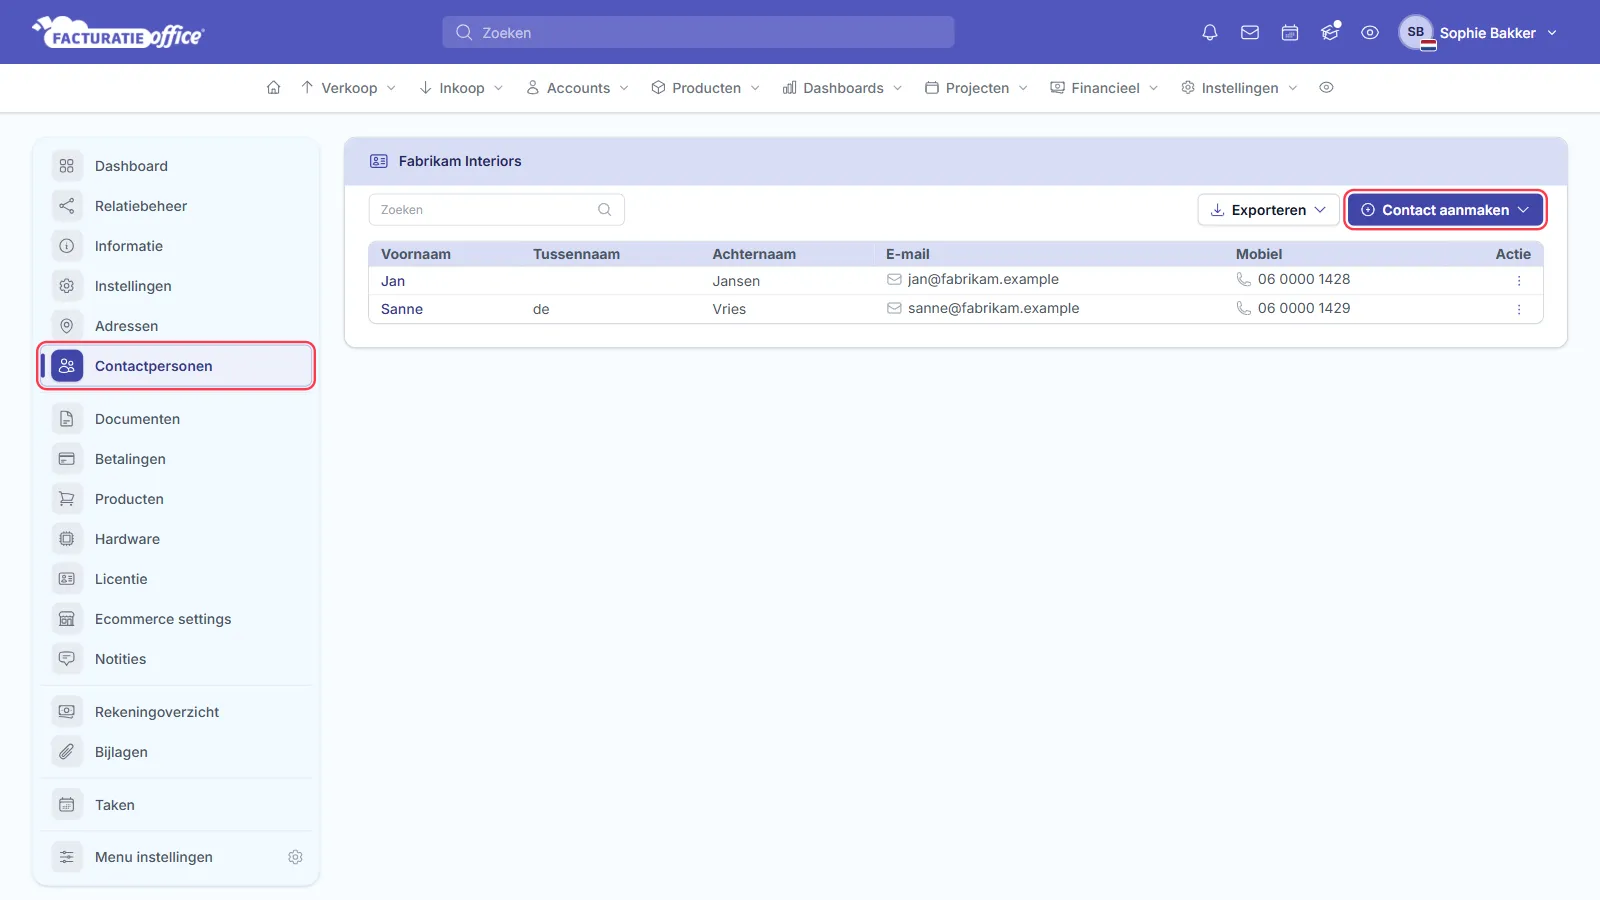The width and height of the screenshot is (1600, 900).
Task: Open gear icon beside Menu instellingen
Action: tap(295, 857)
